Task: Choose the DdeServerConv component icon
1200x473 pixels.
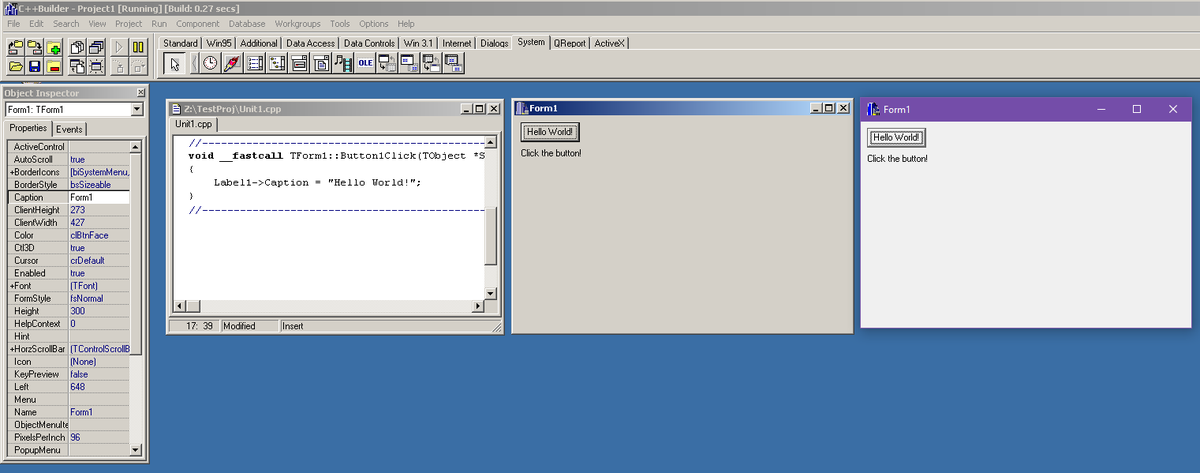Action: [x=431, y=63]
